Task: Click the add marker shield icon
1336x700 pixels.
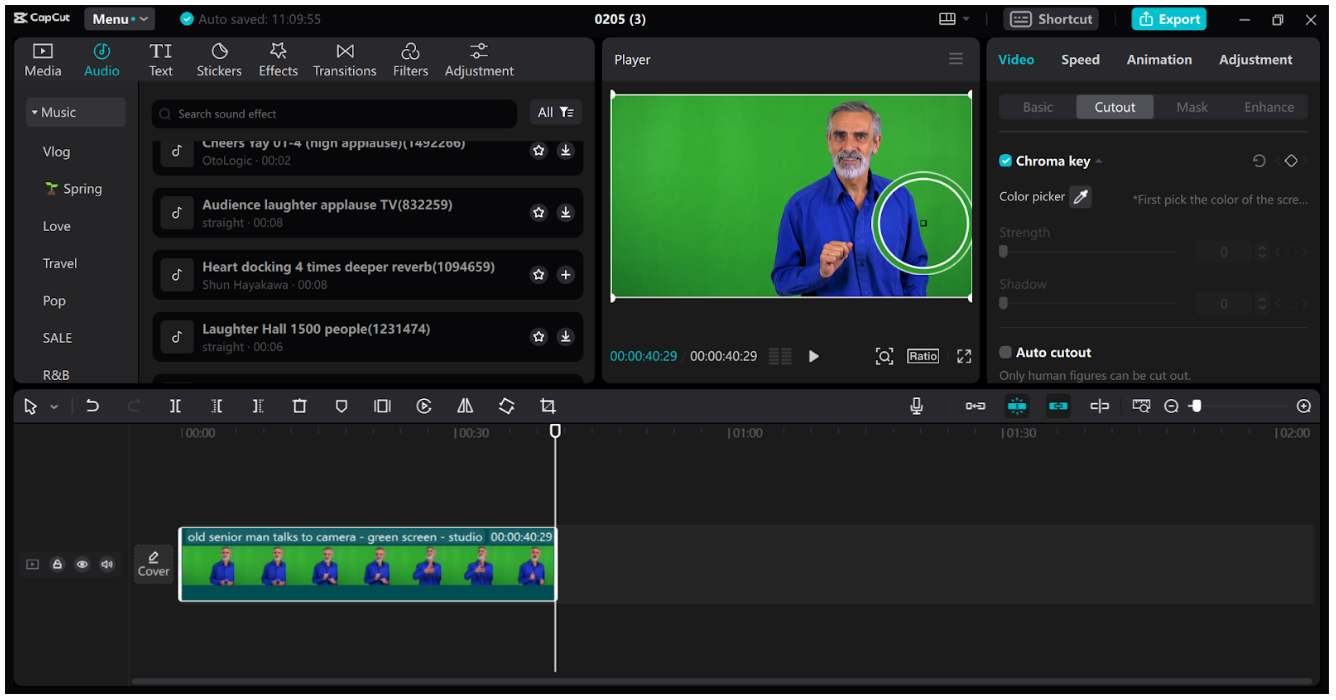Action: pyautogui.click(x=341, y=406)
